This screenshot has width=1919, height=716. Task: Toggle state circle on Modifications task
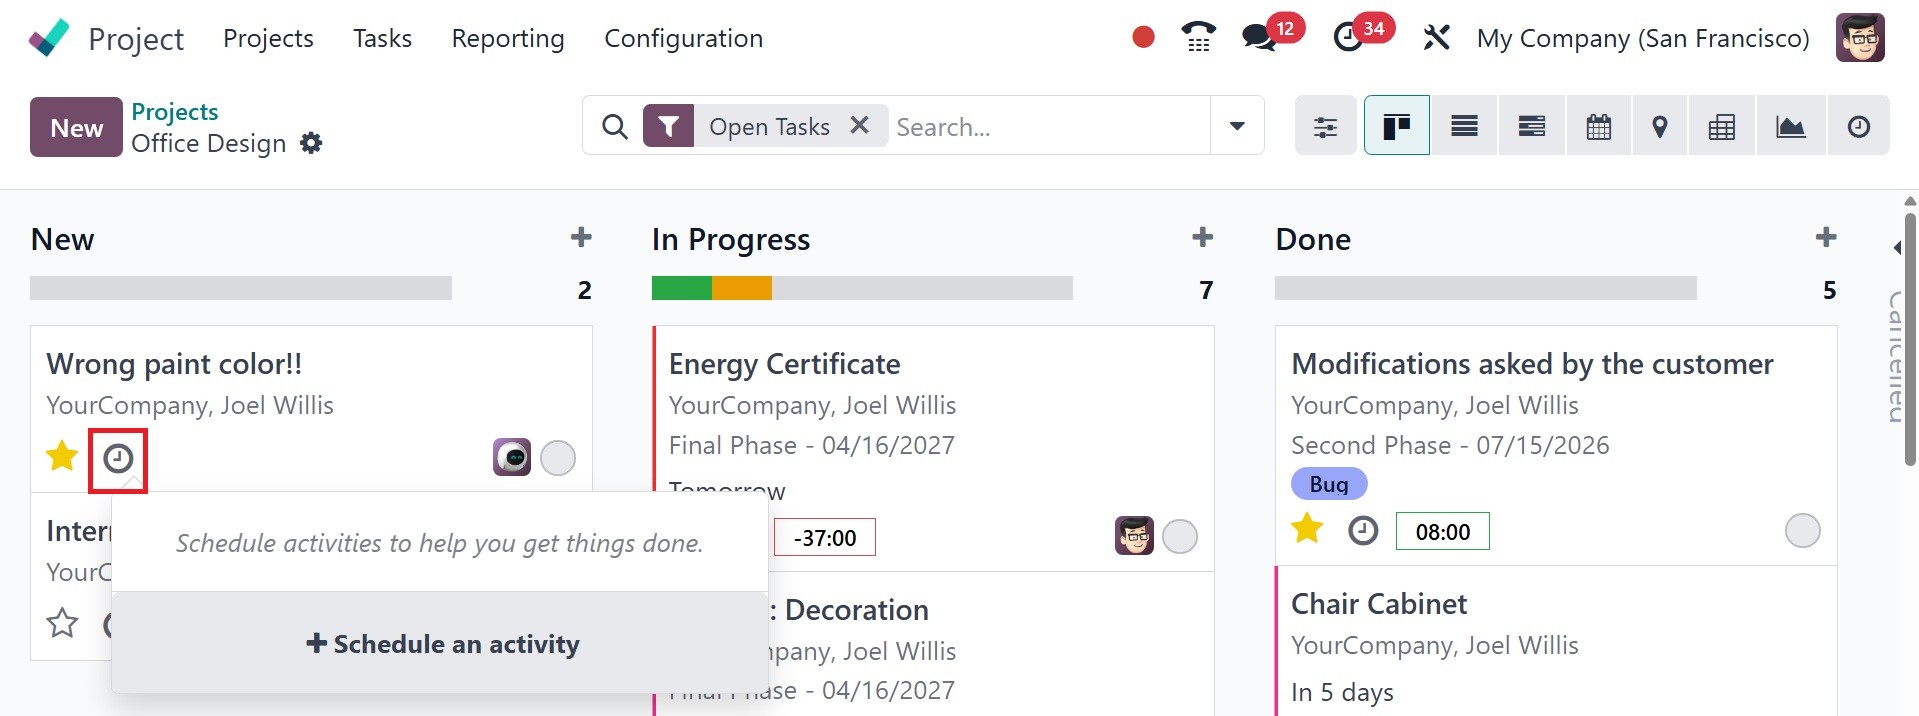click(1802, 531)
